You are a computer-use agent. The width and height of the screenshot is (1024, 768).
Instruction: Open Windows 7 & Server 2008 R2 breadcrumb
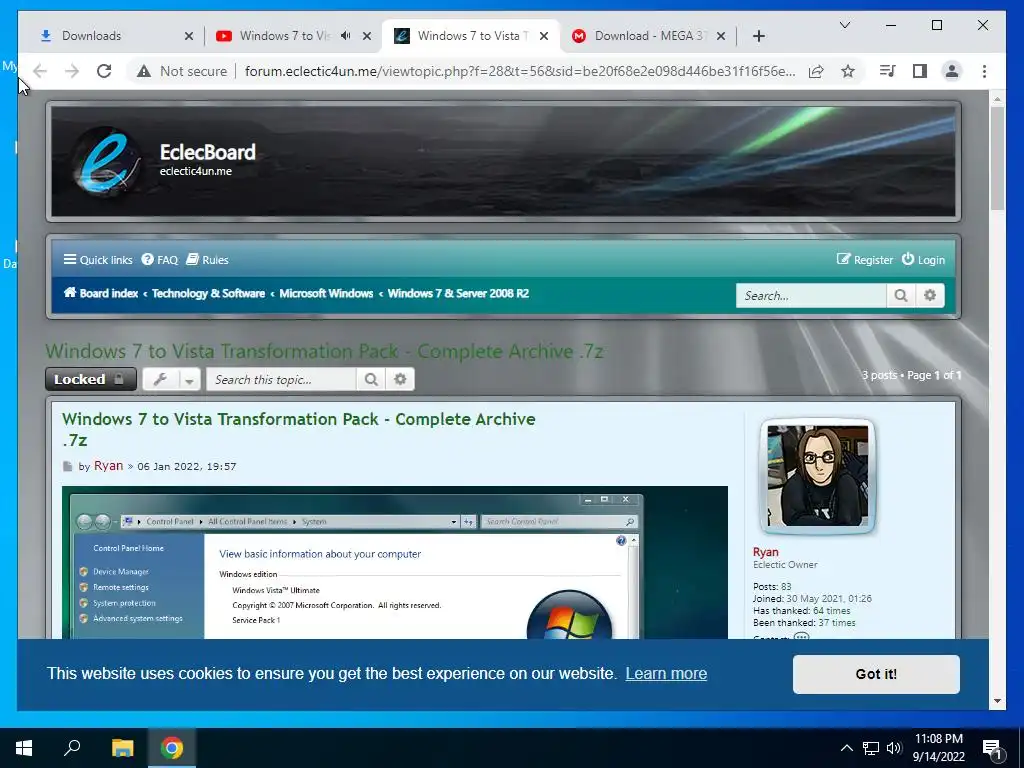[458, 293]
